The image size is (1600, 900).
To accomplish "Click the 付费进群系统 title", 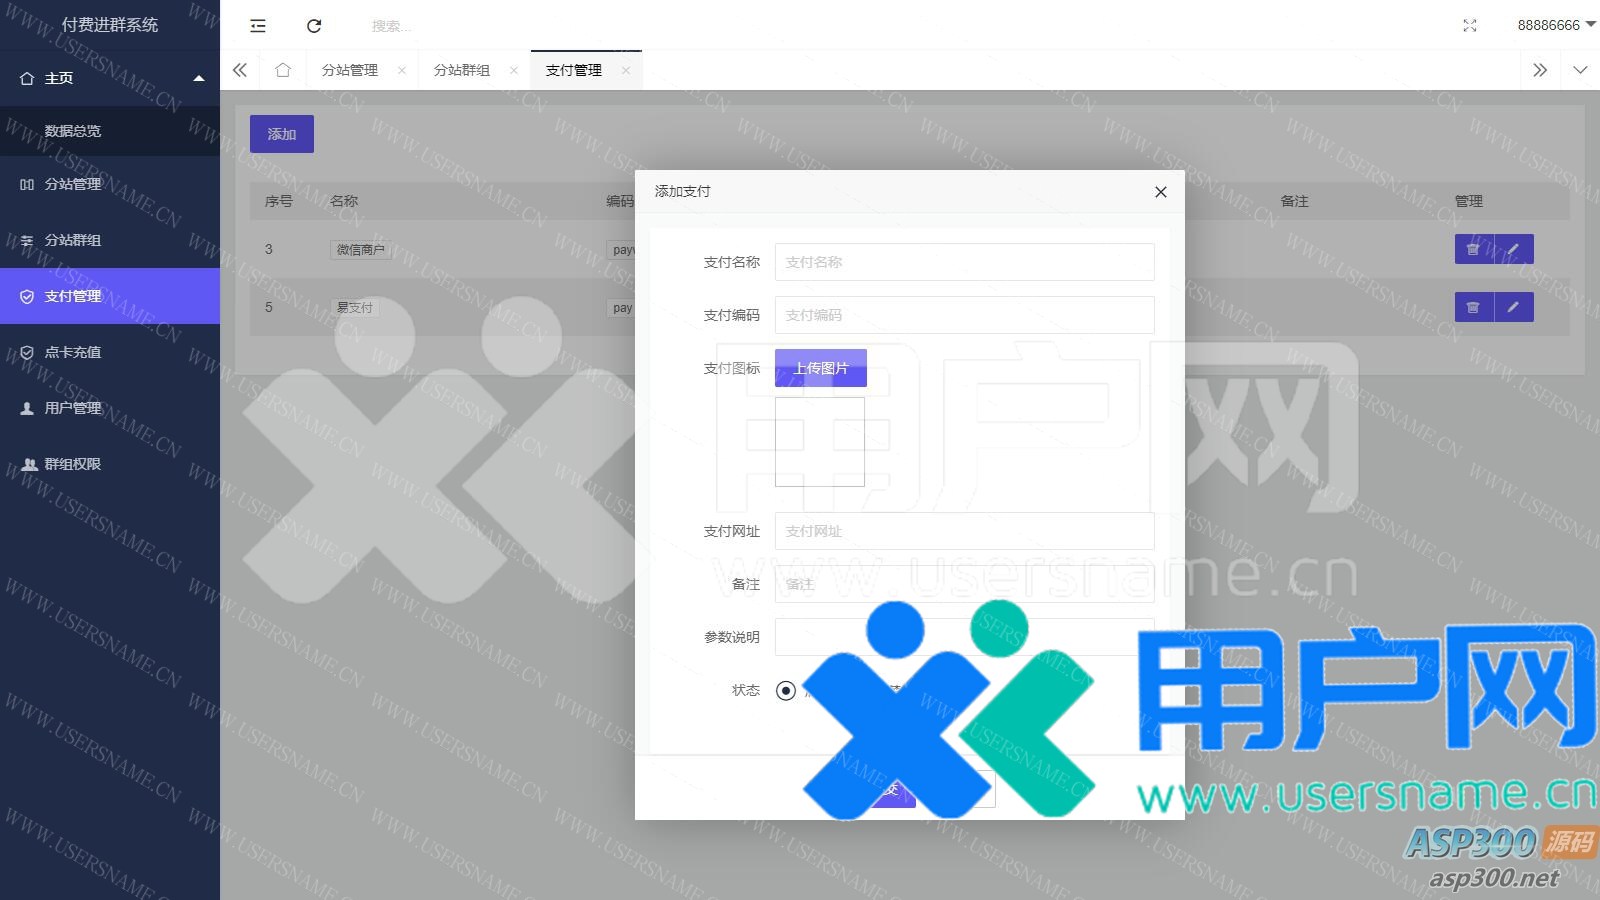I will click(110, 25).
